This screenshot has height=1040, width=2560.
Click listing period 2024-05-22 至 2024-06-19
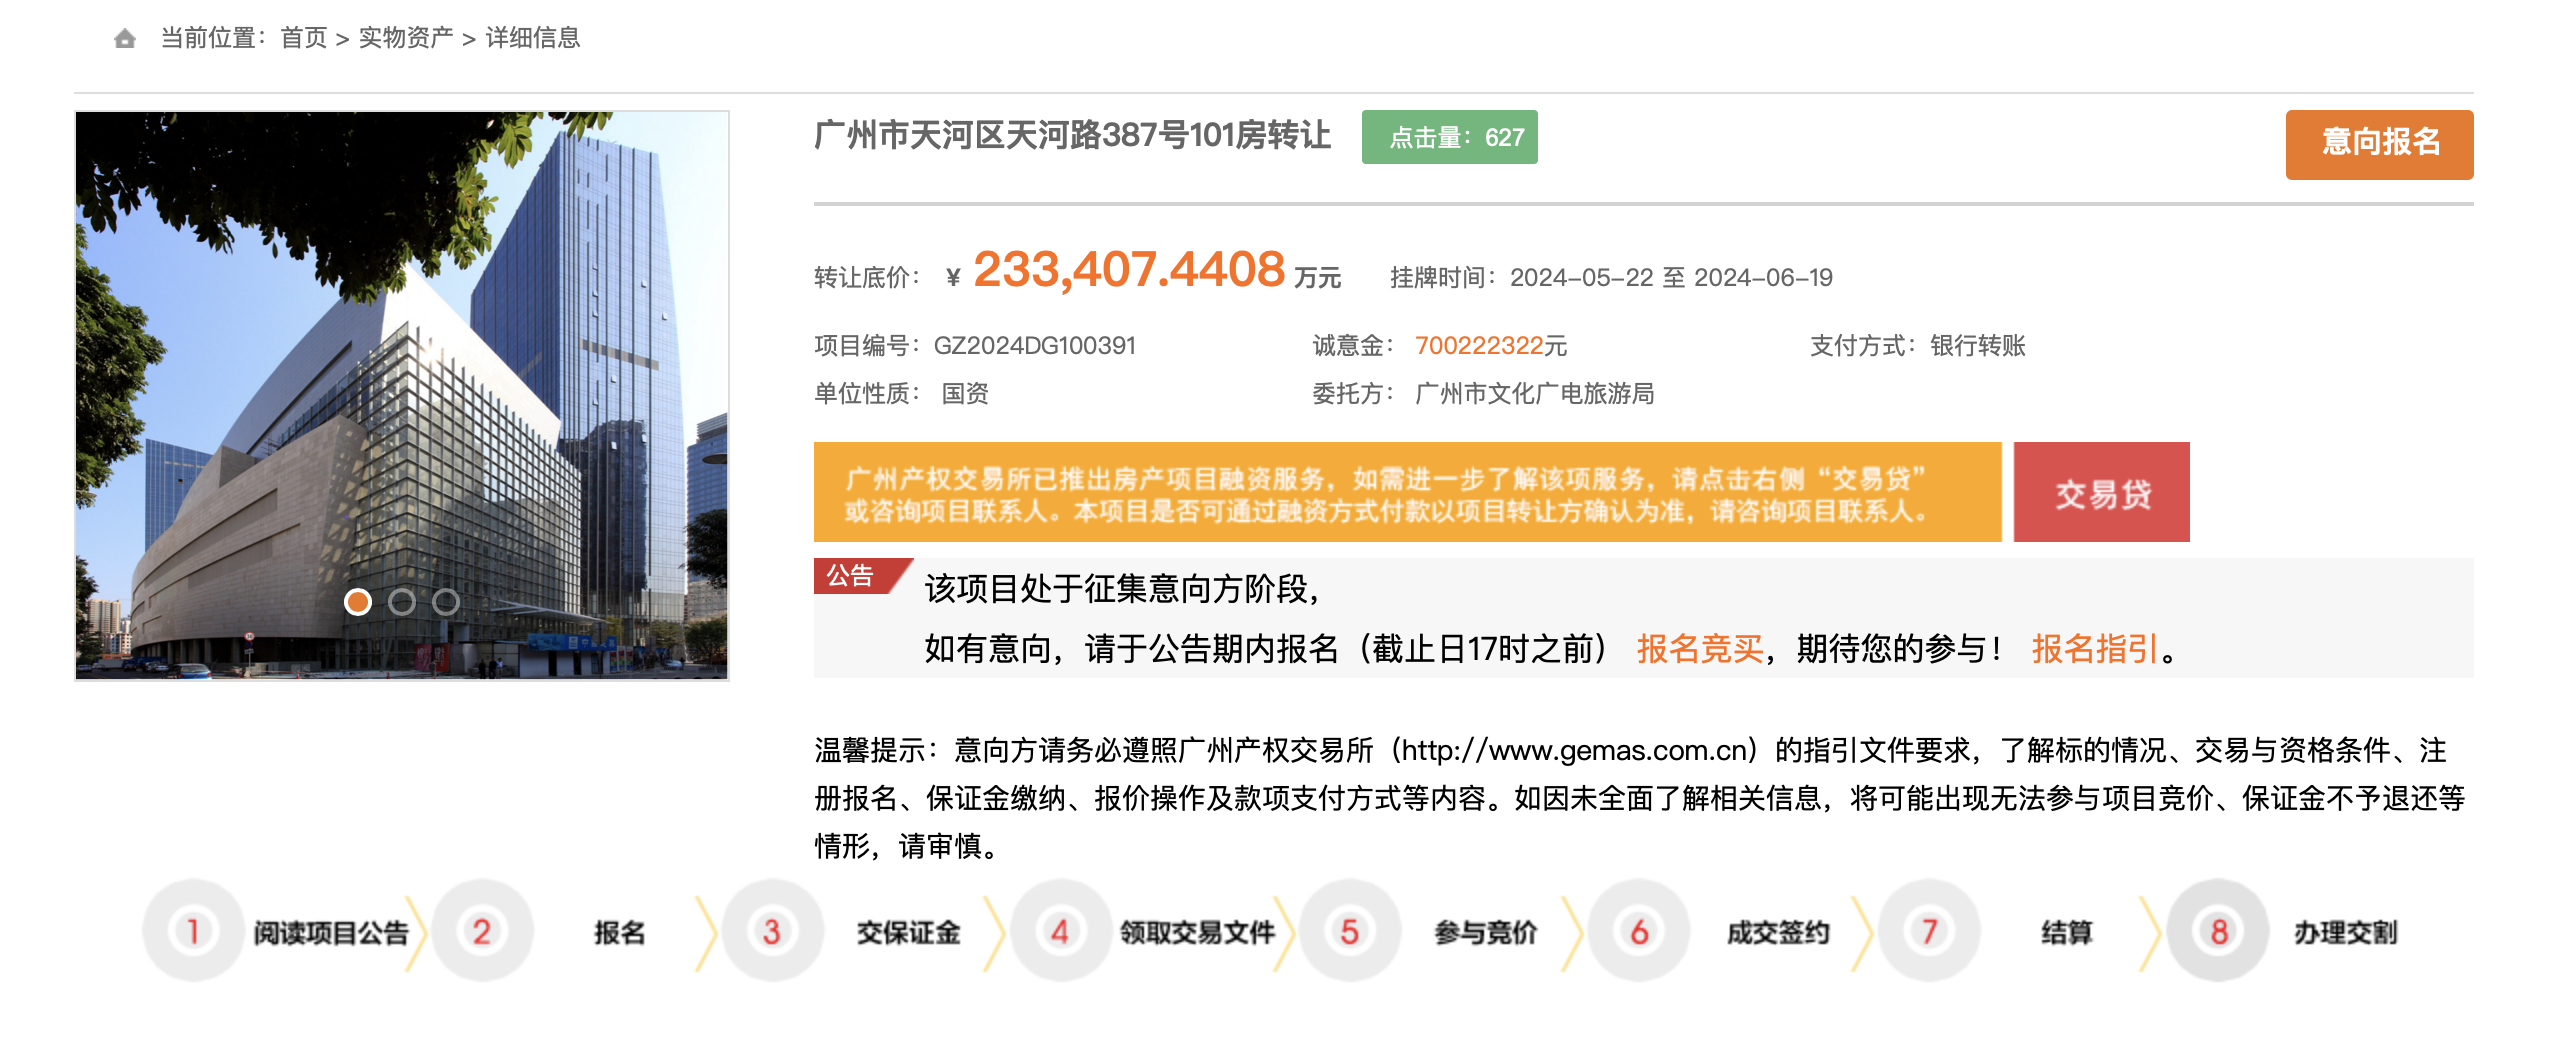click(1671, 278)
